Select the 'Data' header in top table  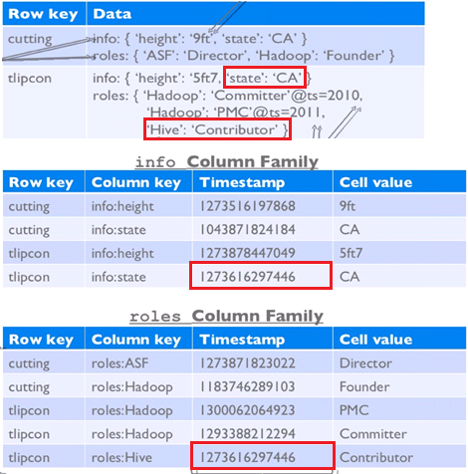pos(112,14)
